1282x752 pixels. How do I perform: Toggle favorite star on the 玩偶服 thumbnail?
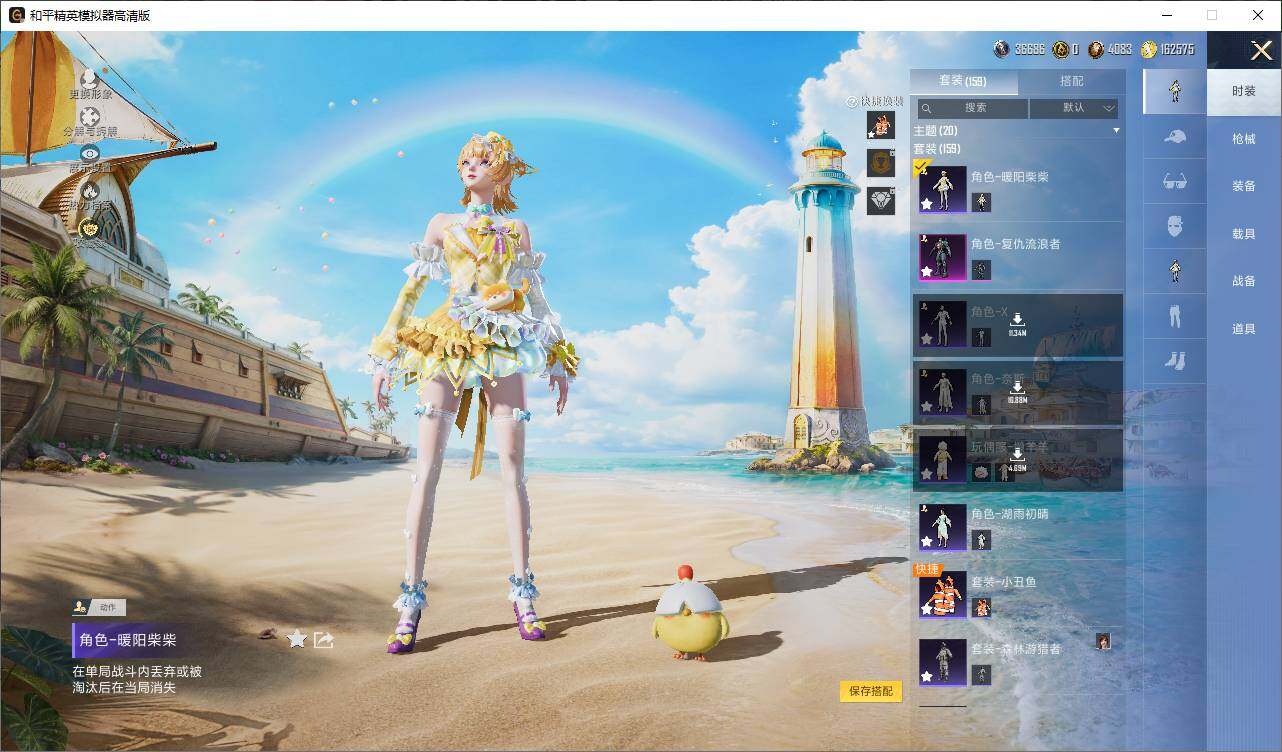click(x=927, y=474)
